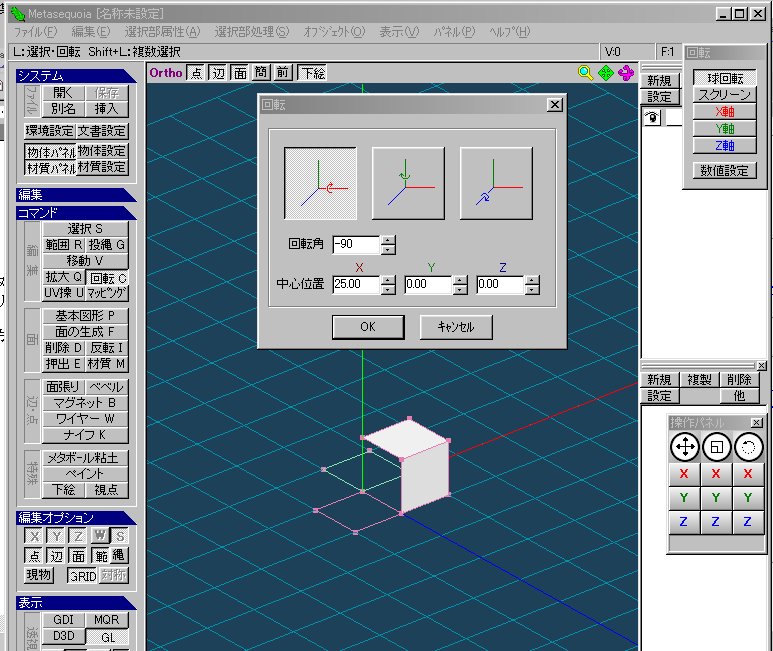The image size is (773, 651).
Task: Open the ファイル(F) menu
Action: [35, 32]
